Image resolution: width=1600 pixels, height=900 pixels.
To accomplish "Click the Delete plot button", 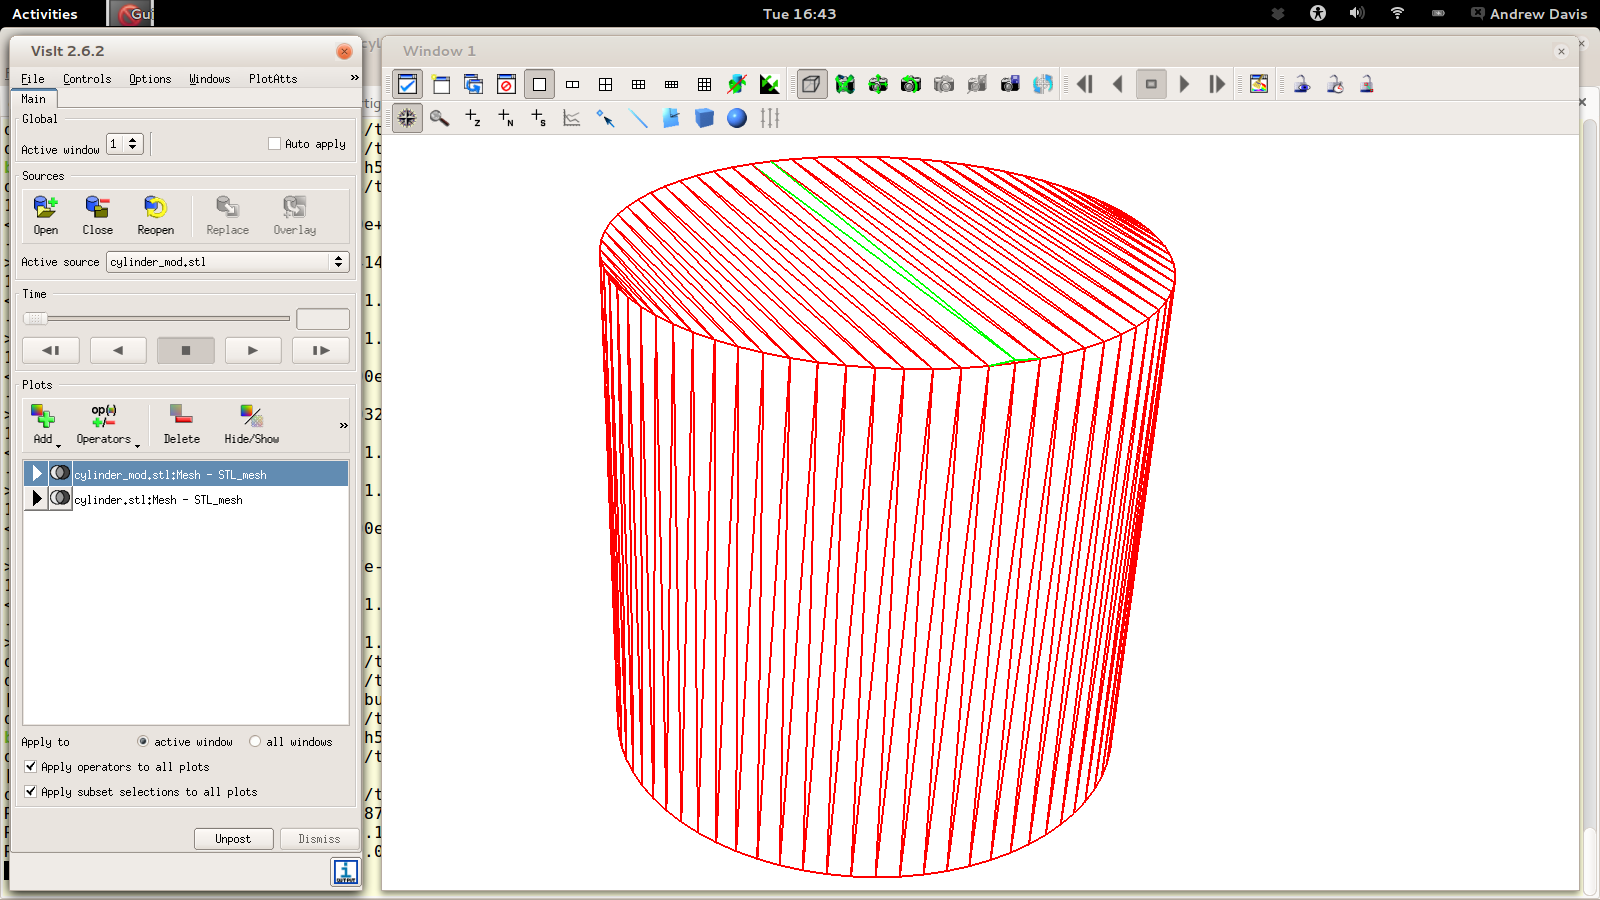I will [x=182, y=424].
